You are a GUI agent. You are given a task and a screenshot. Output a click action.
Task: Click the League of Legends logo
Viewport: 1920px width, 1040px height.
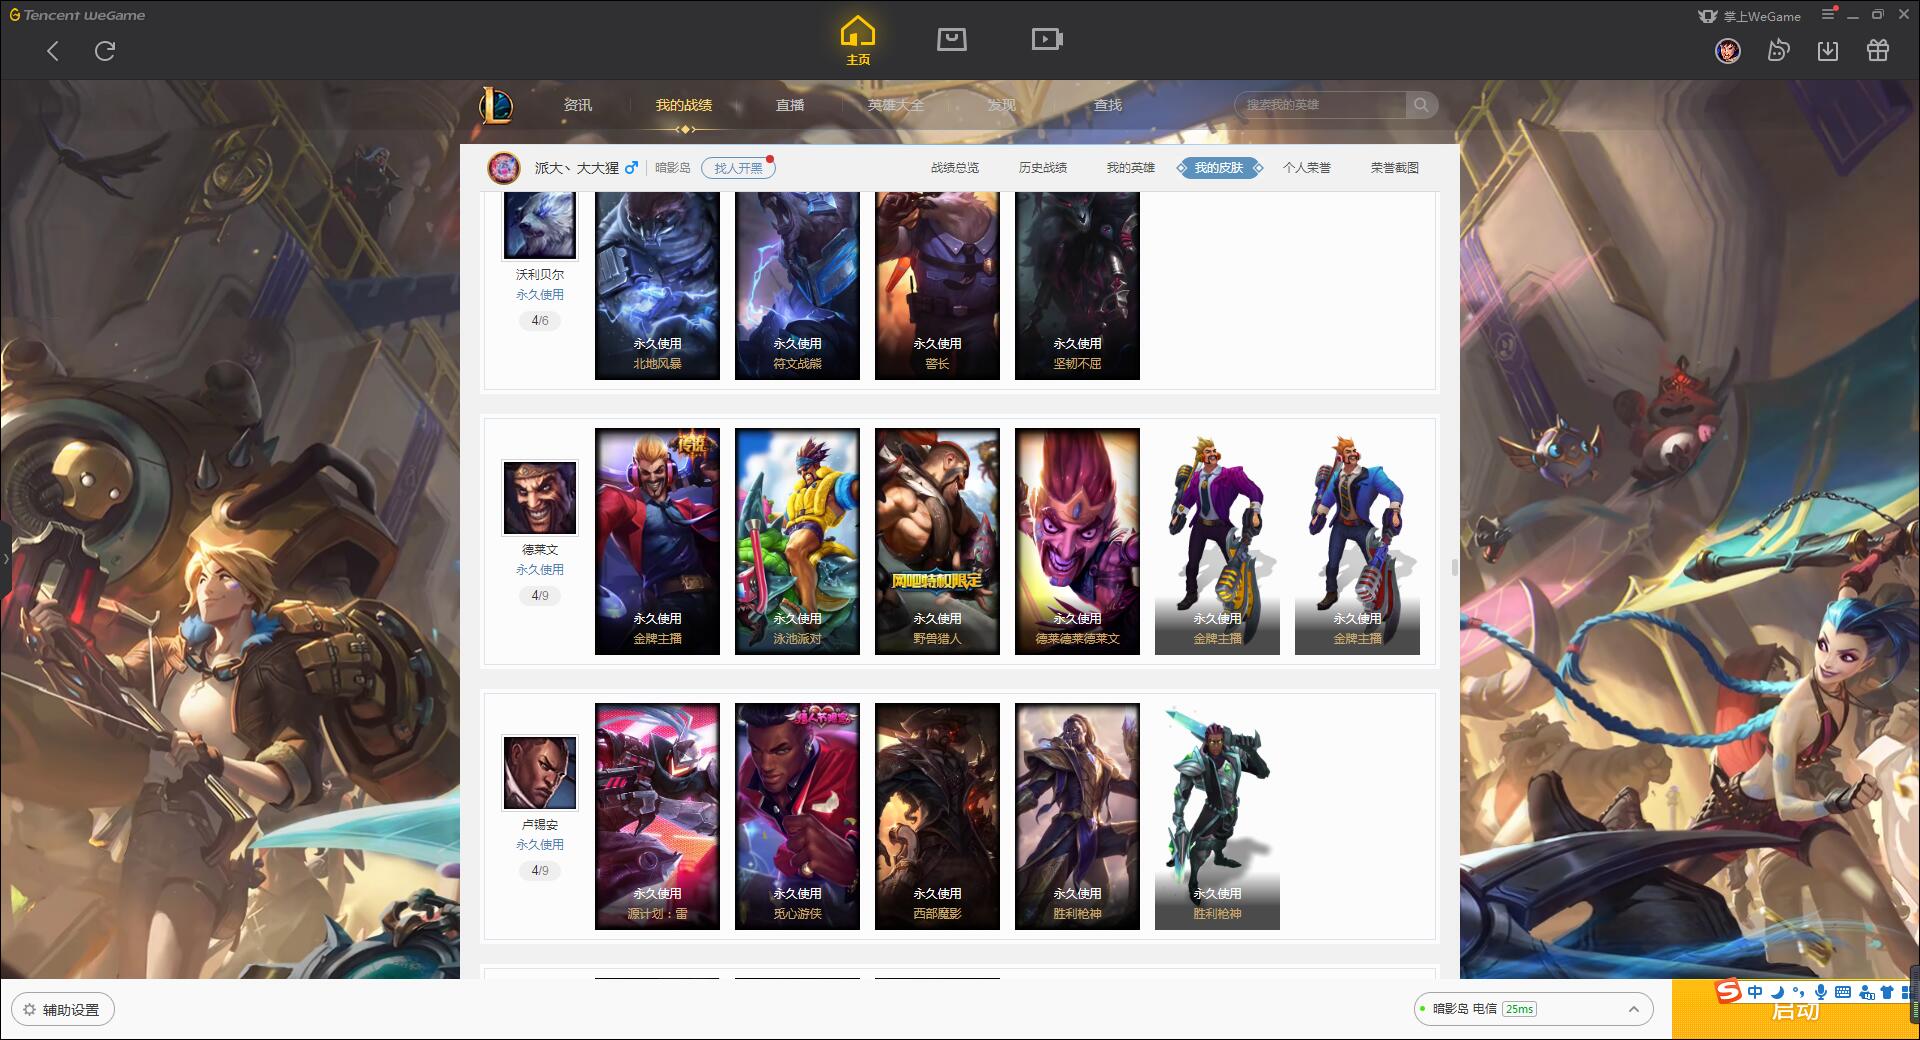(x=497, y=105)
